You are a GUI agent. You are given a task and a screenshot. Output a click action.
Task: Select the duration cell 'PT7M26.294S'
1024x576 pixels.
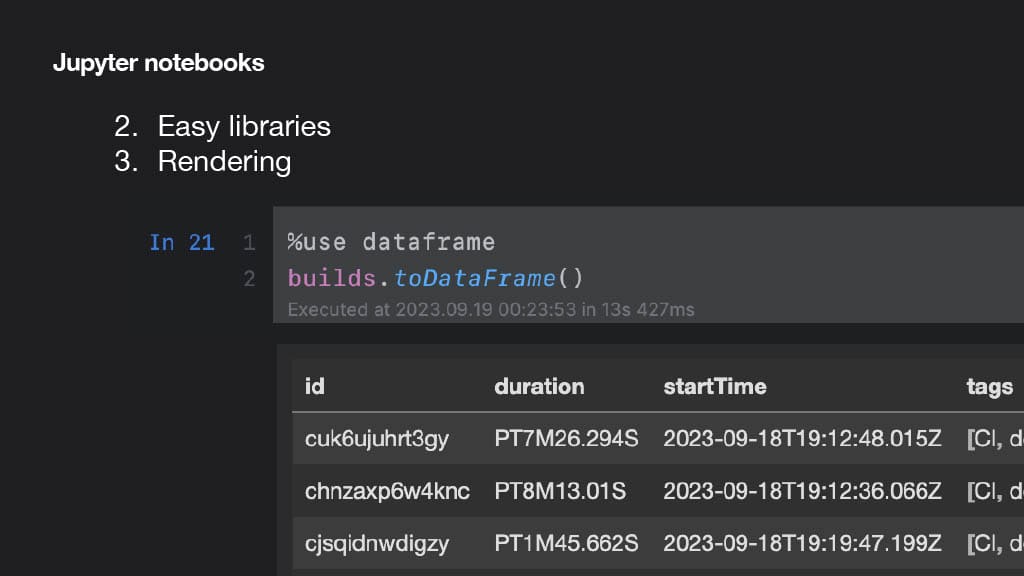(x=566, y=438)
